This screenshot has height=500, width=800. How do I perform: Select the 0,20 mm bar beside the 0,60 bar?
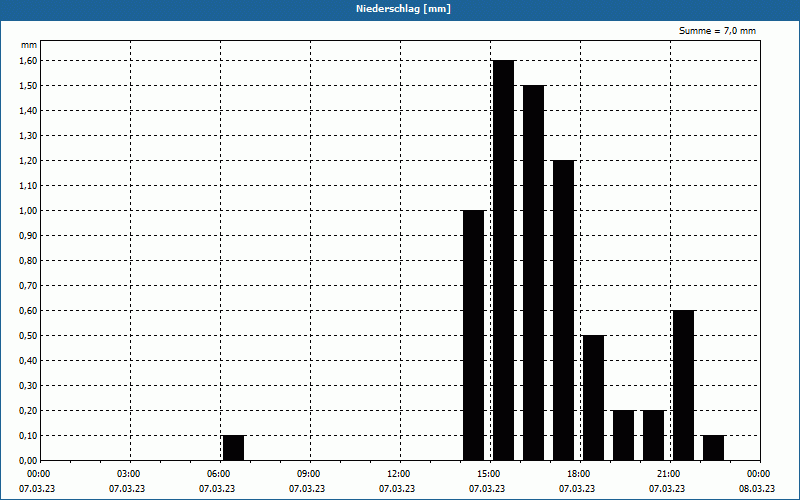(x=654, y=435)
